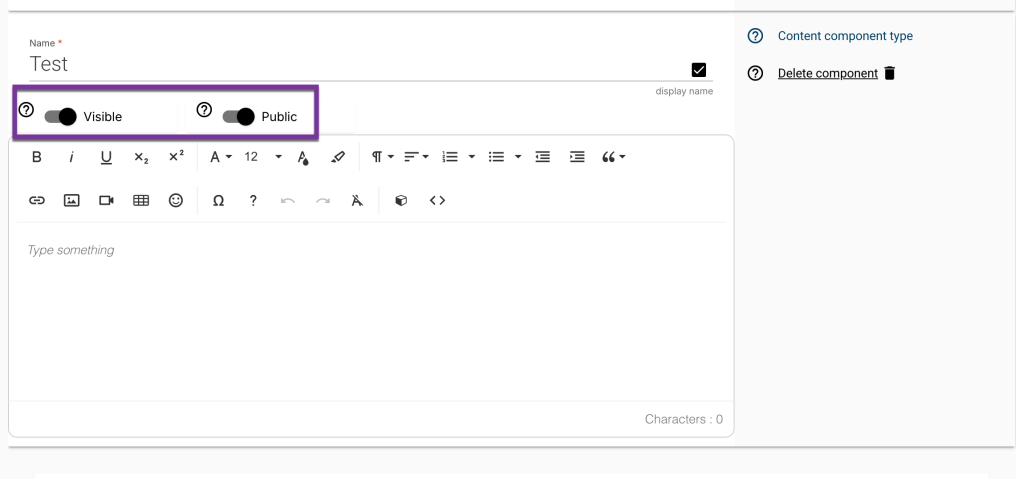Click the display name label
The height and width of the screenshot is (479, 1023).
(684, 91)
